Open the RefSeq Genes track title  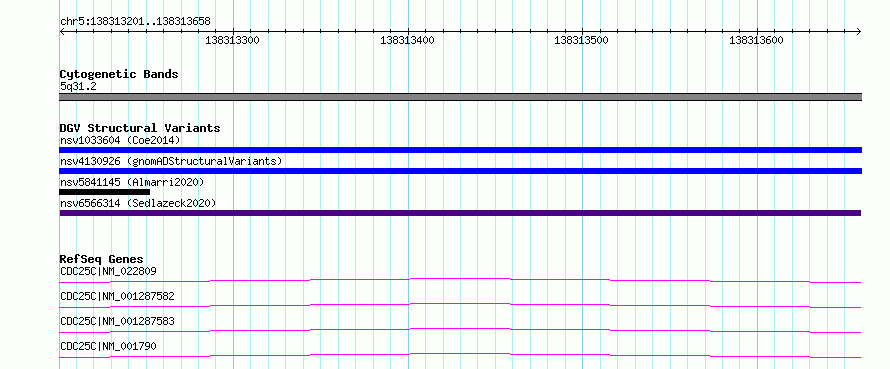tap(102, 259)
